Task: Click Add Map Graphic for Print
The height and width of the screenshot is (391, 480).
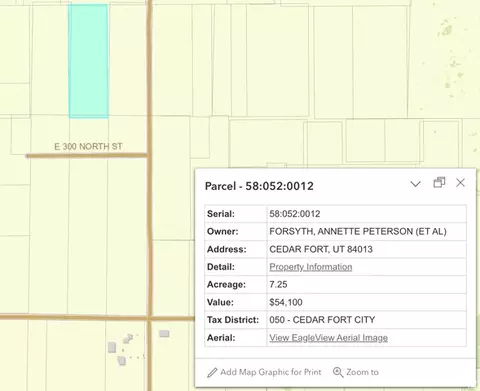Action: click(264, 372)
